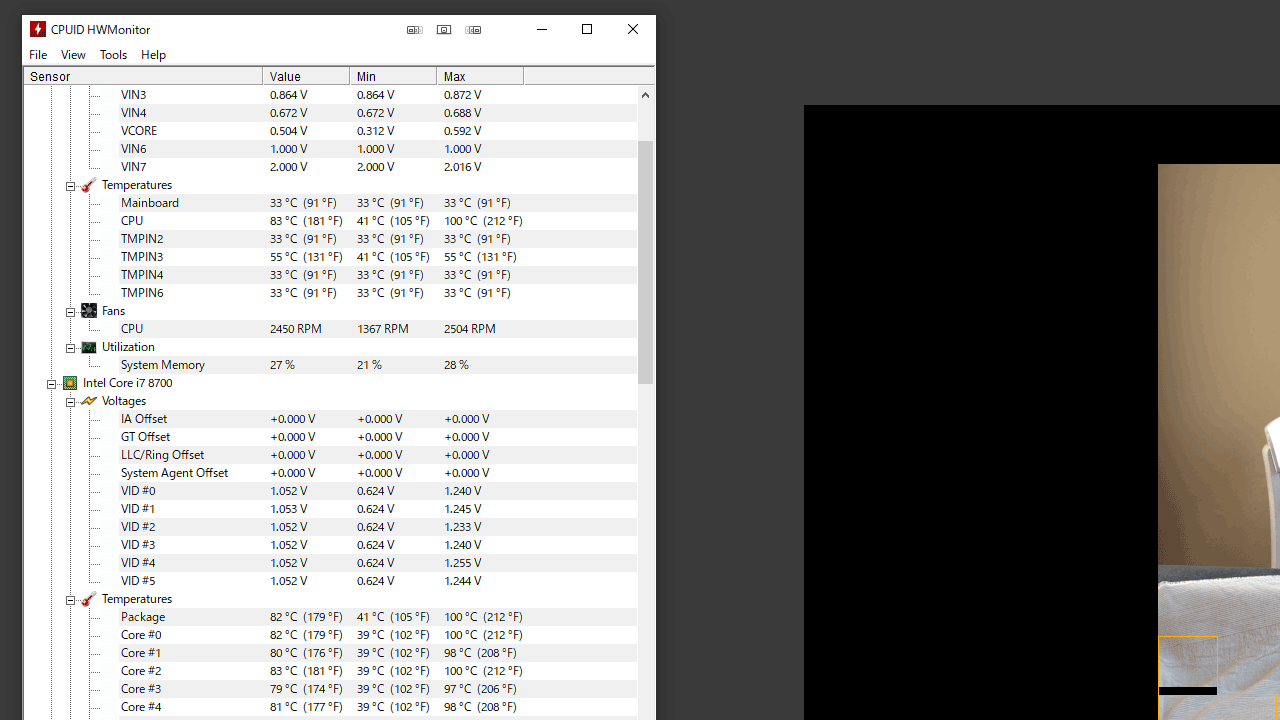Click the Value column header

(305, 76)
